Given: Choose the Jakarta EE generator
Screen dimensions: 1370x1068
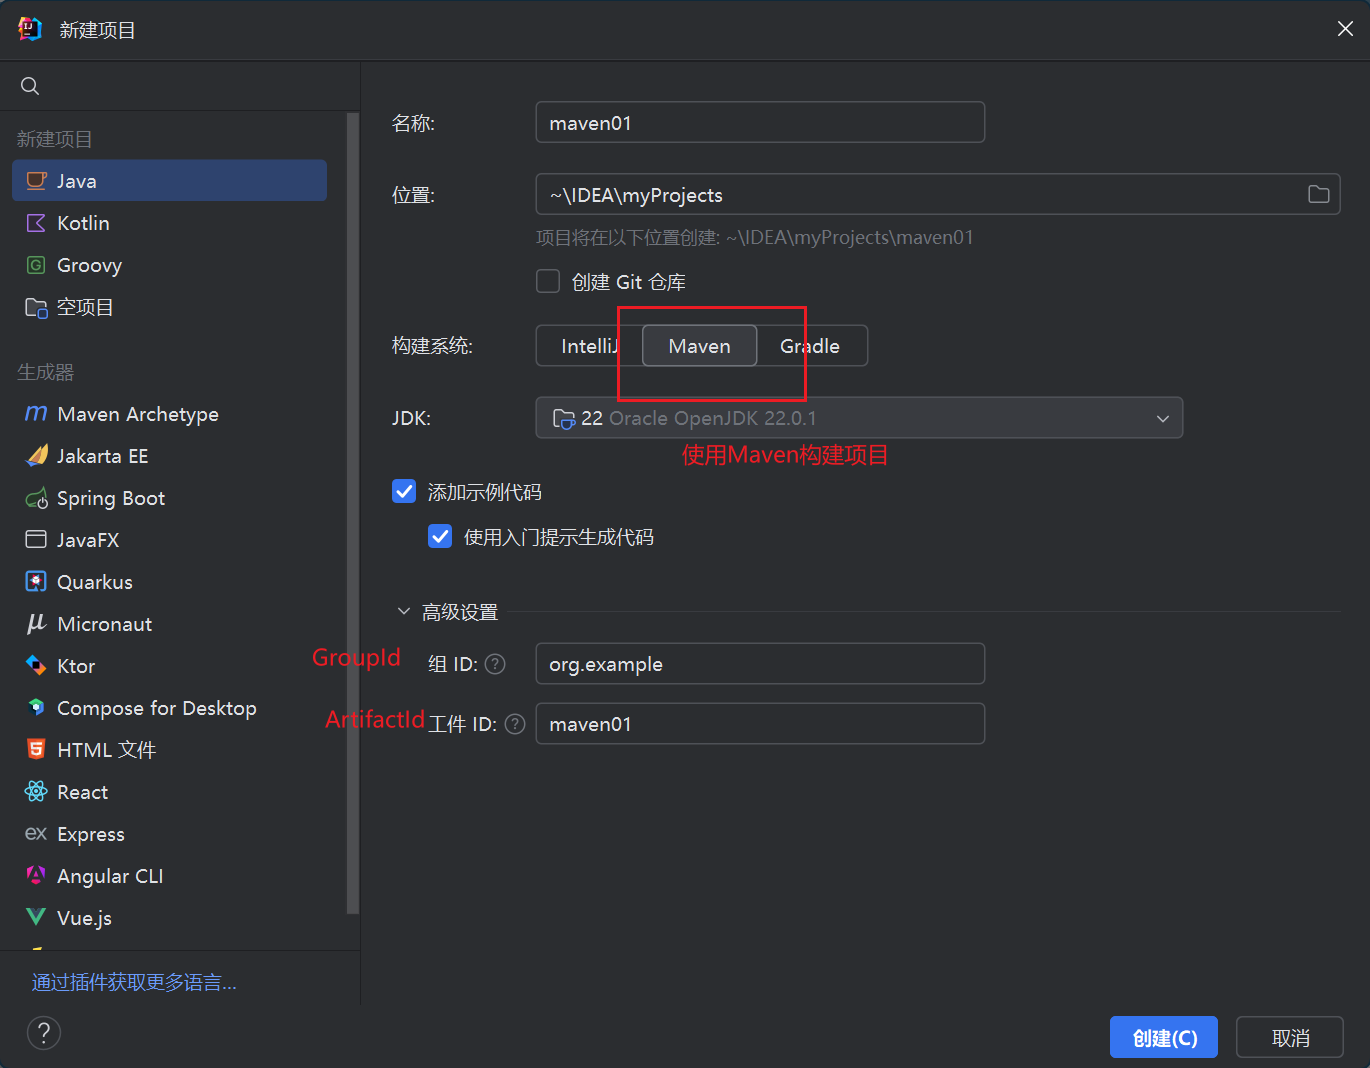Looking at the screenshot, I should (x=169, y=456).
